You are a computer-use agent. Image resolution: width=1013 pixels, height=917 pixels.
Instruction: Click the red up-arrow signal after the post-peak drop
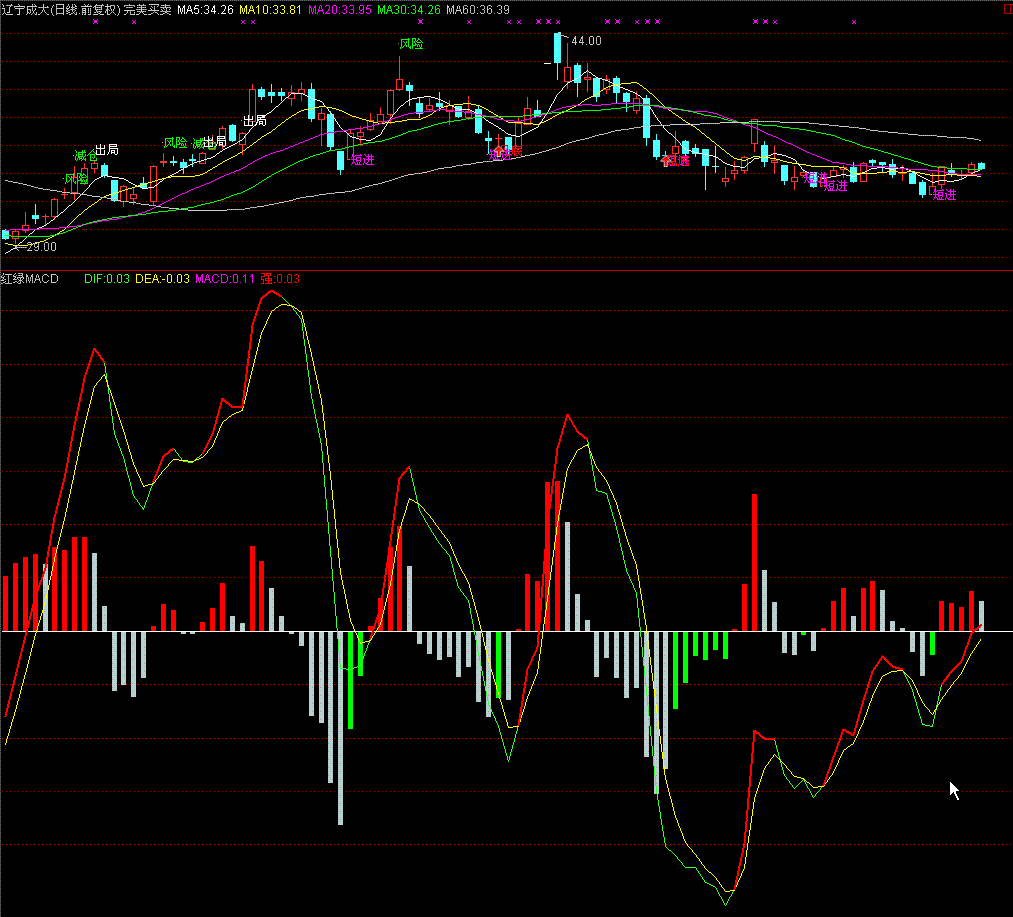pyautogui.click(x=667, y=160)
